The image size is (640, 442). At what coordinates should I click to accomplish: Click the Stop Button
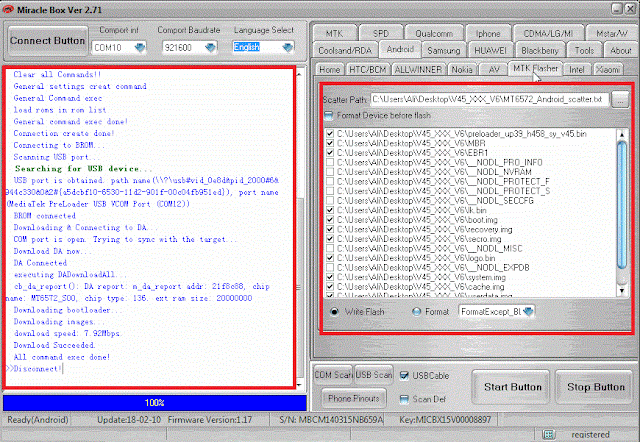596,386
